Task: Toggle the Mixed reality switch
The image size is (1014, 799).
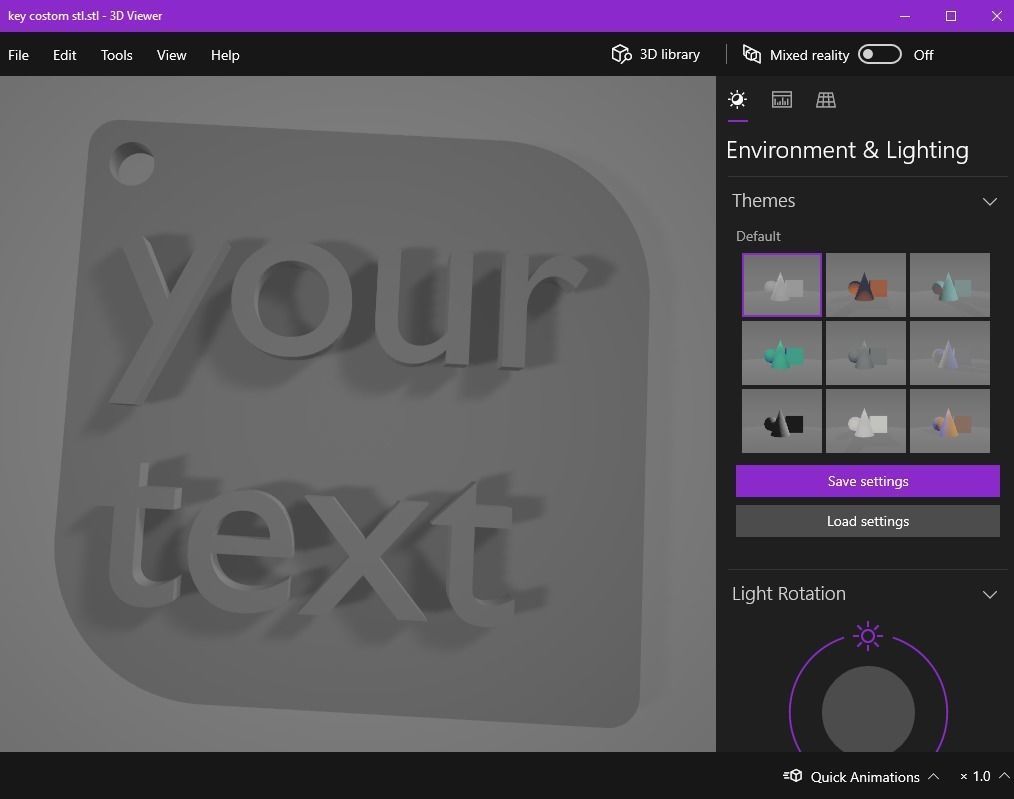Action: coord(879,54)
